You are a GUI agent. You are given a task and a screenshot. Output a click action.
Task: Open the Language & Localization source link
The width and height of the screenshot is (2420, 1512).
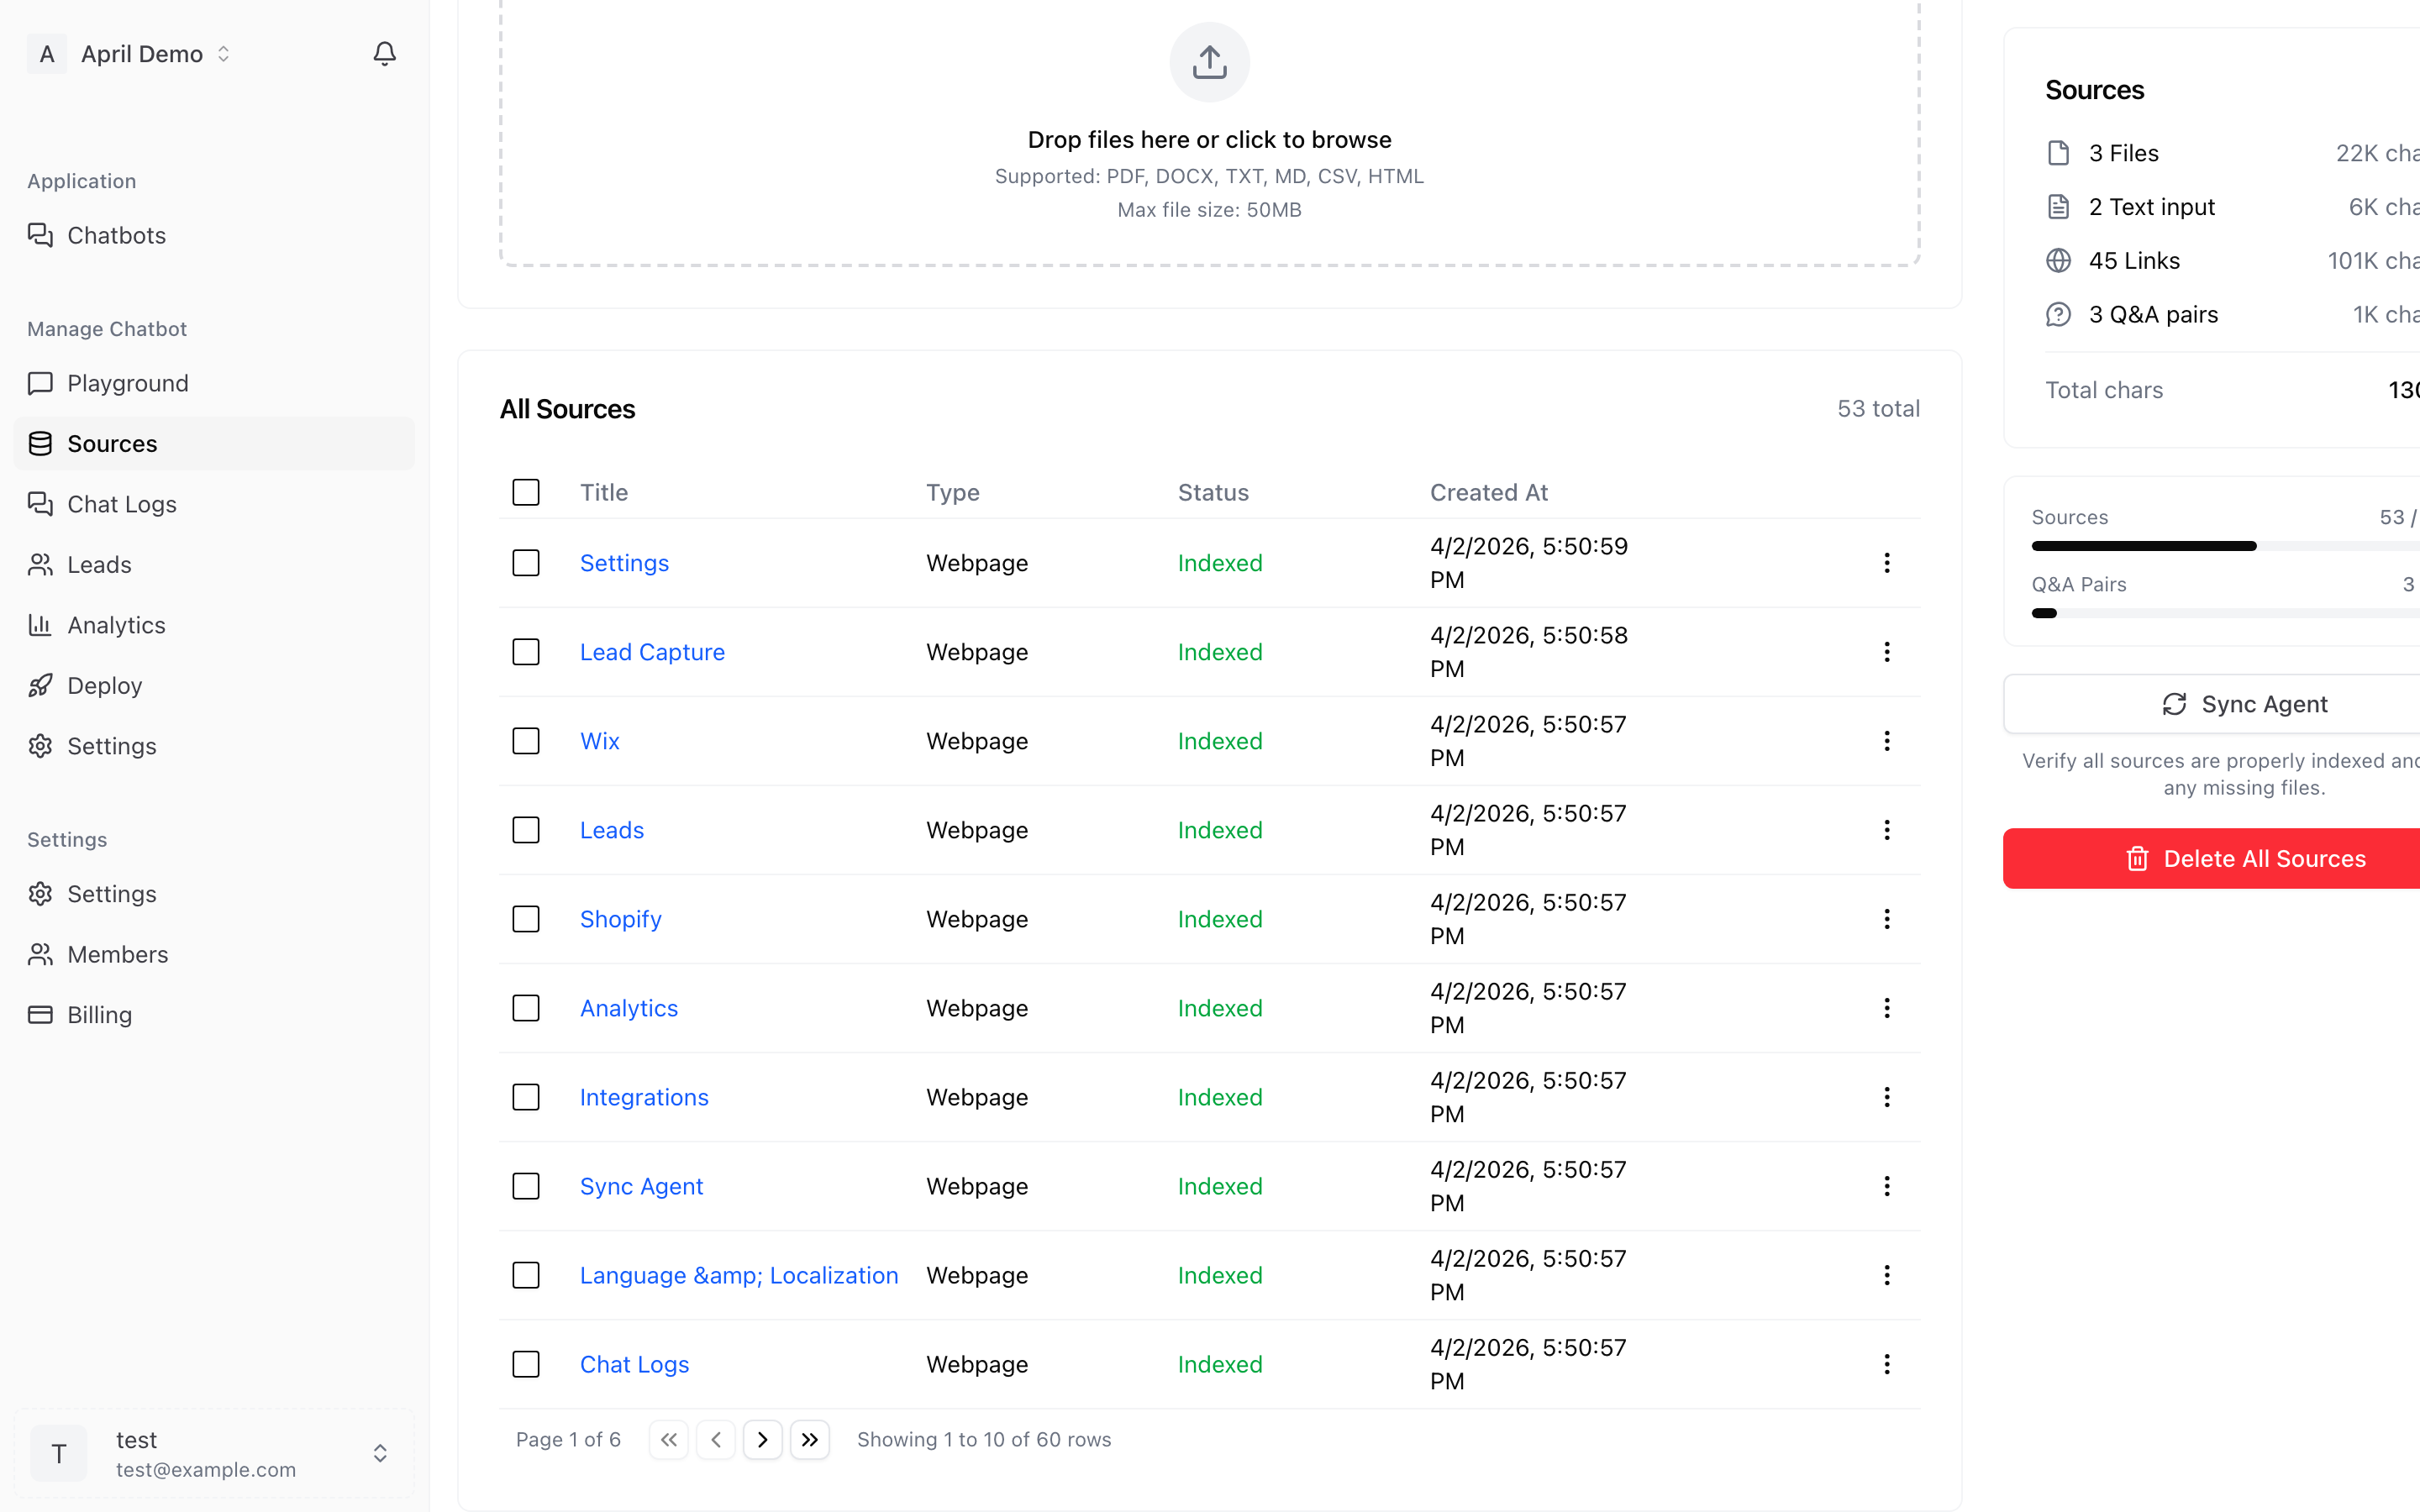click(739, 1275)
